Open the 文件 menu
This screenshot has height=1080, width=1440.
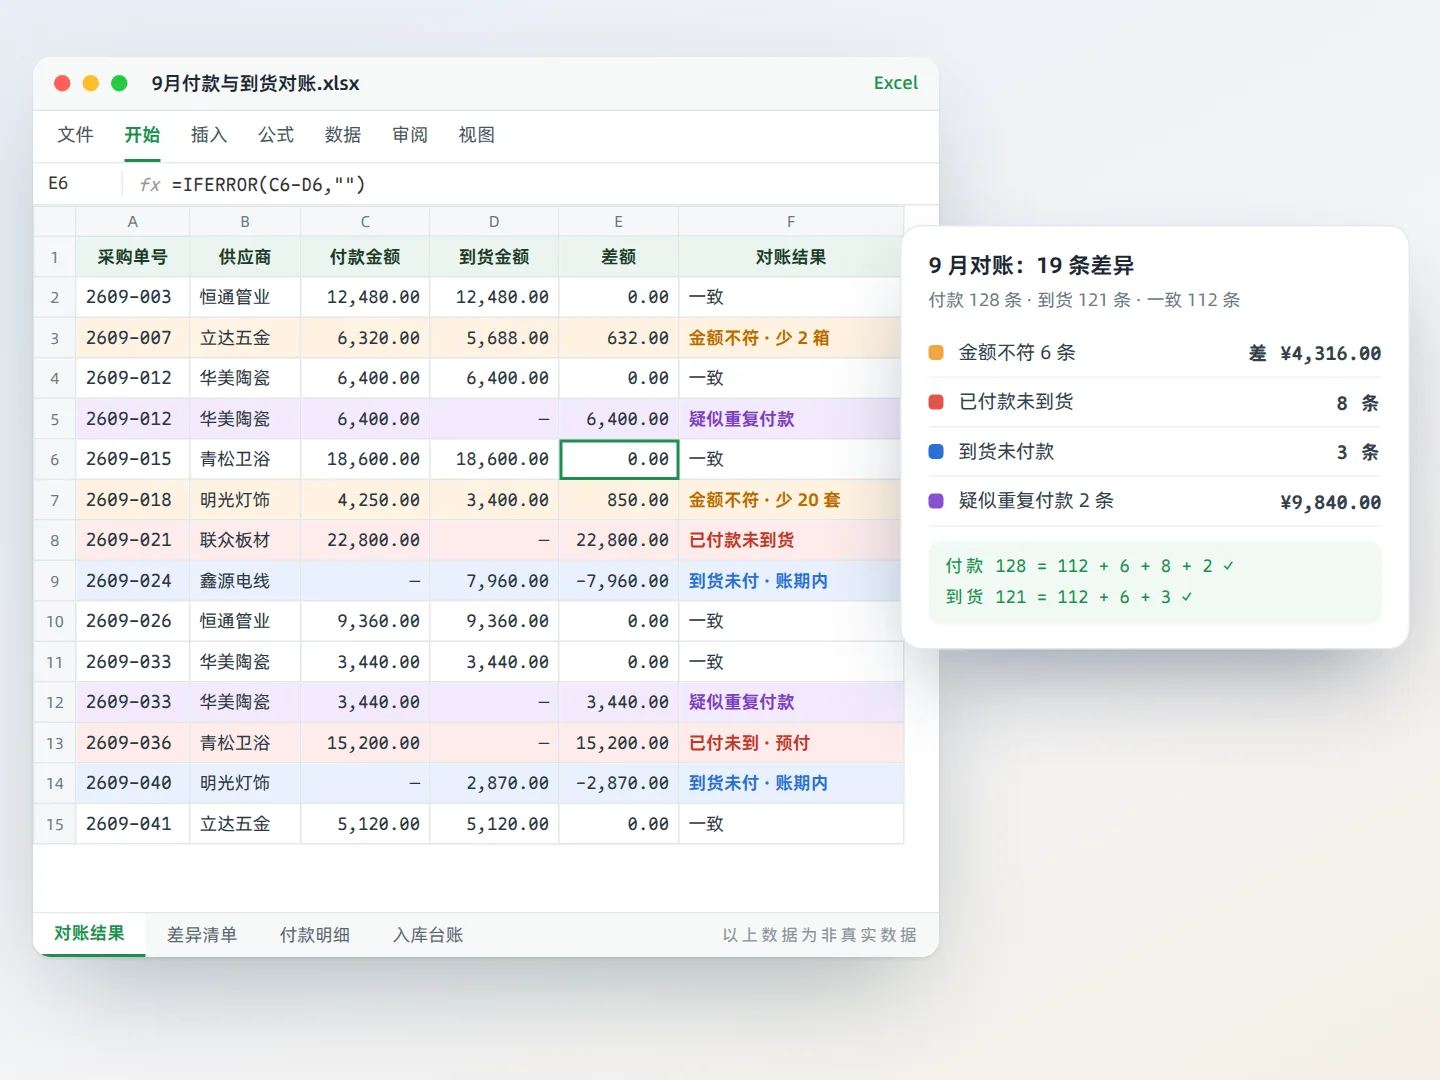click(76, 135)
